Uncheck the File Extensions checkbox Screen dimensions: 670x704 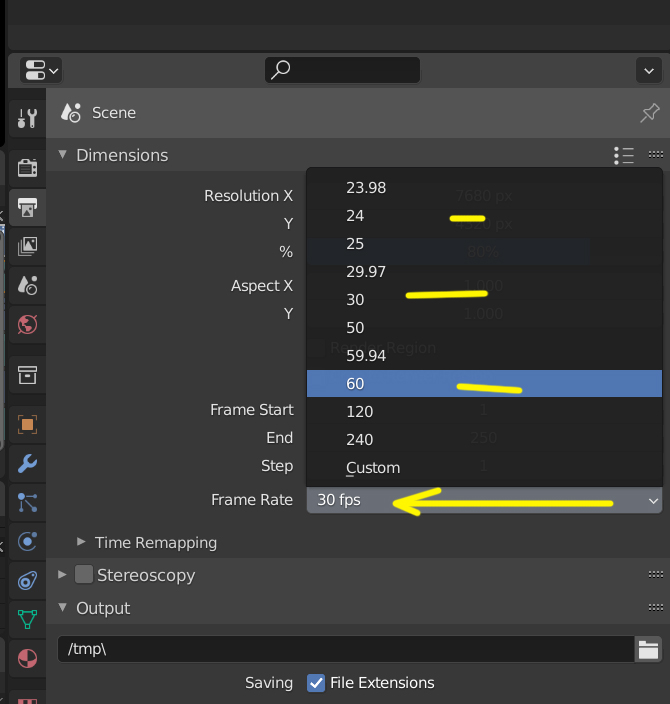pos(316,683)
